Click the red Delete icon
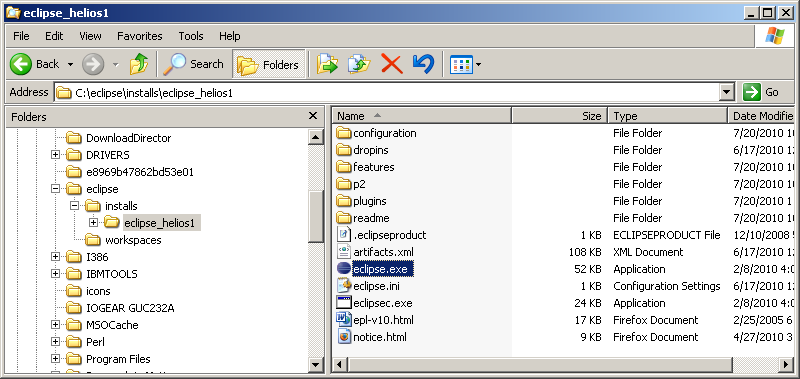 [x=392, y=64]
